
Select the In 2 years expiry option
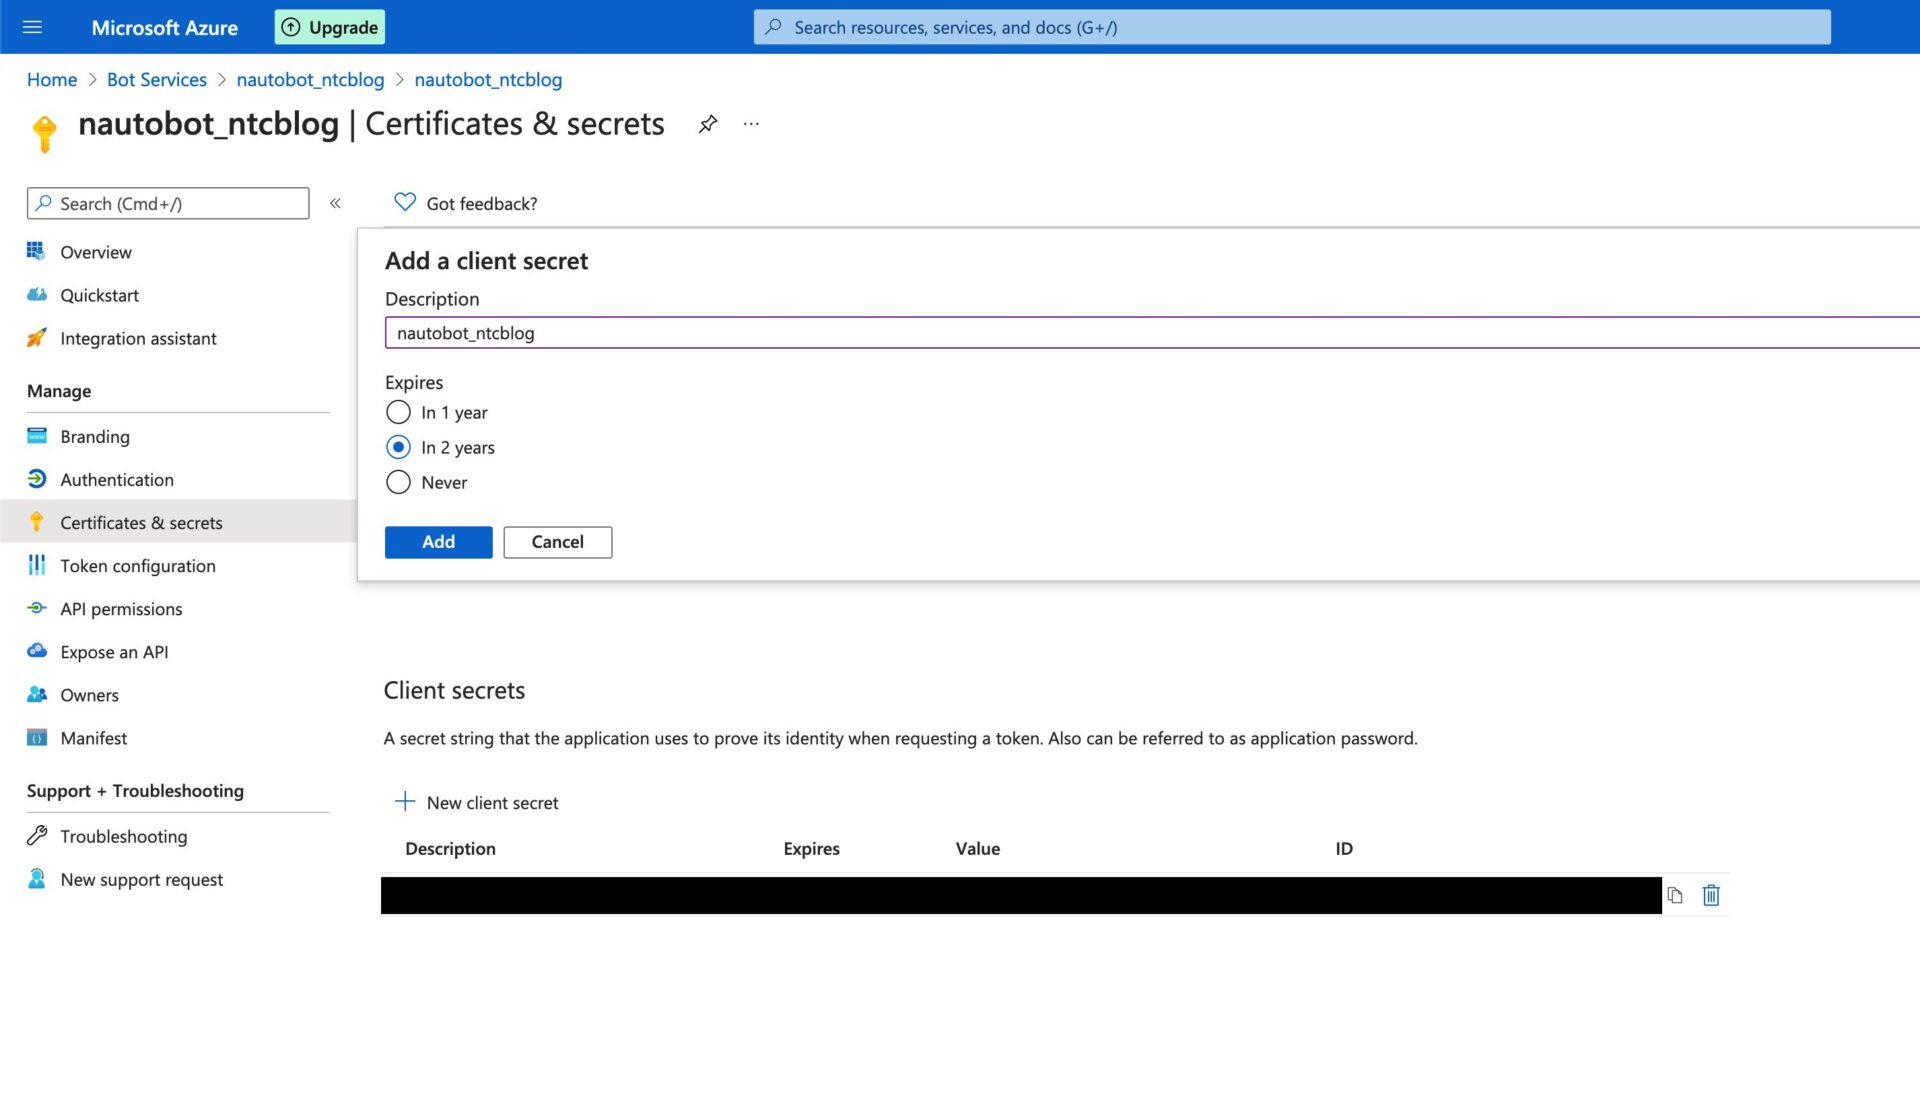[398, 447]
